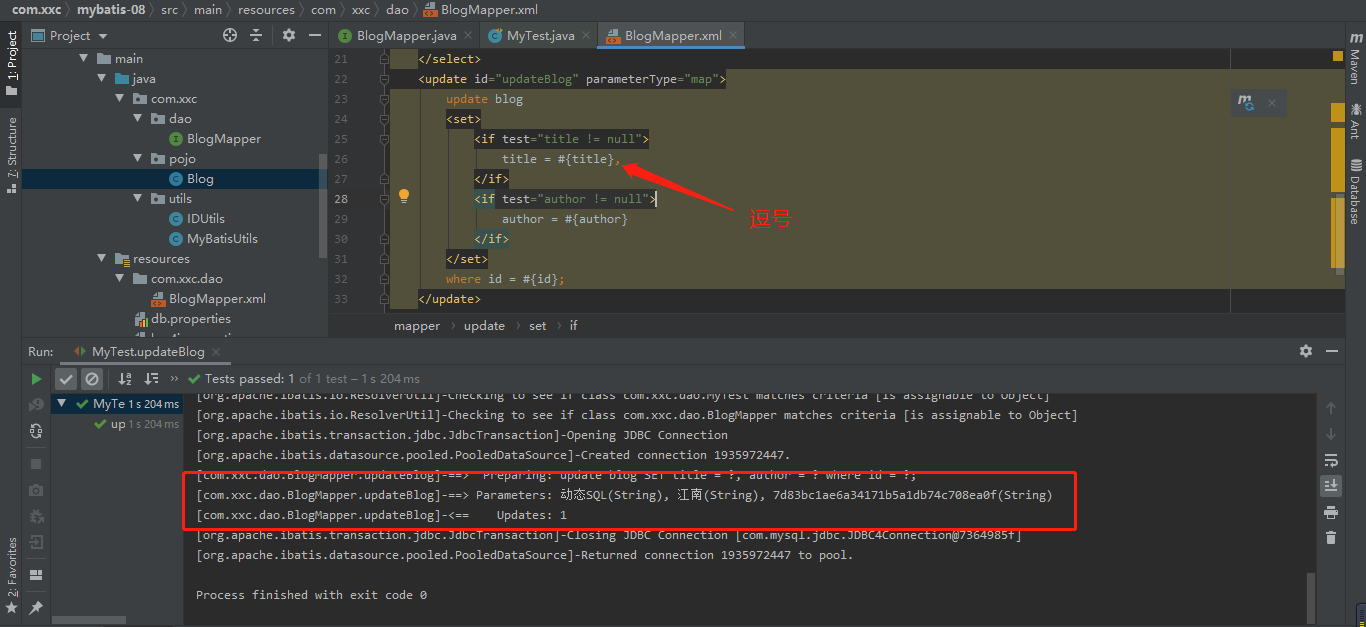Toggle the Structure tool window
This screenshot has height=627, width=1366.
pos(12,155)
